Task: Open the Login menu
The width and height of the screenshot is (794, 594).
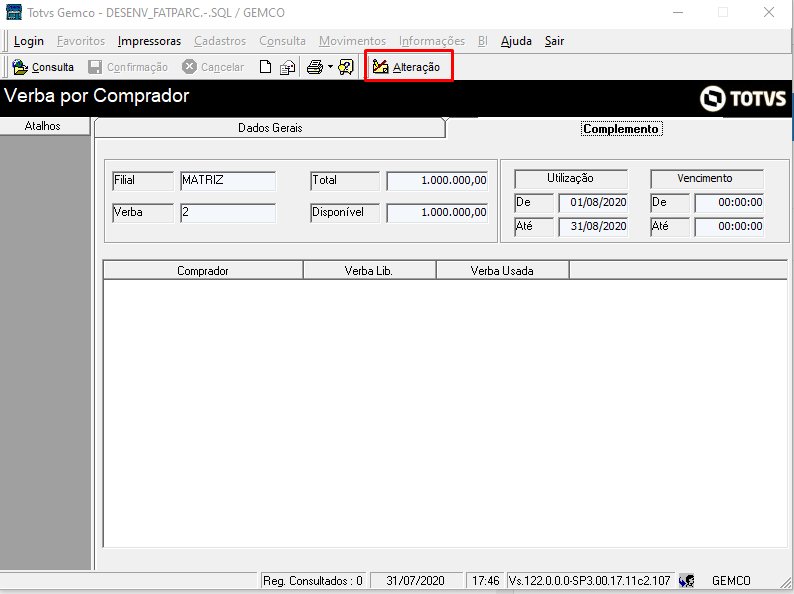Action: (29, 41)
